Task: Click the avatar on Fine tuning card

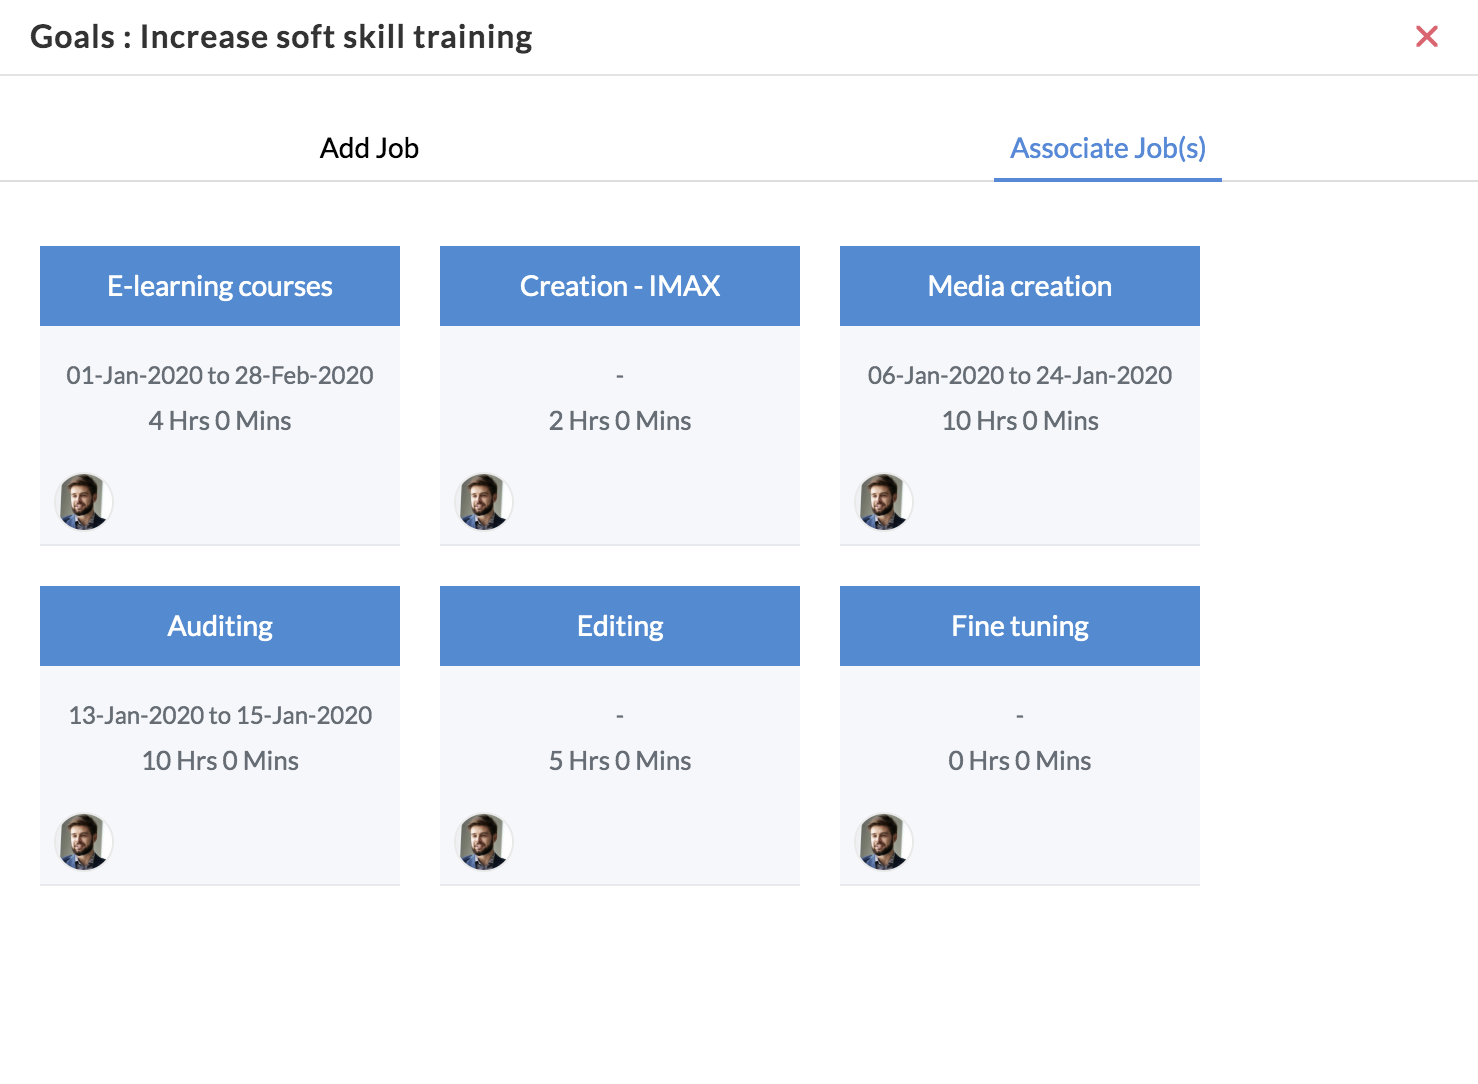Action: pyautogui.click(x=884, y=842)
